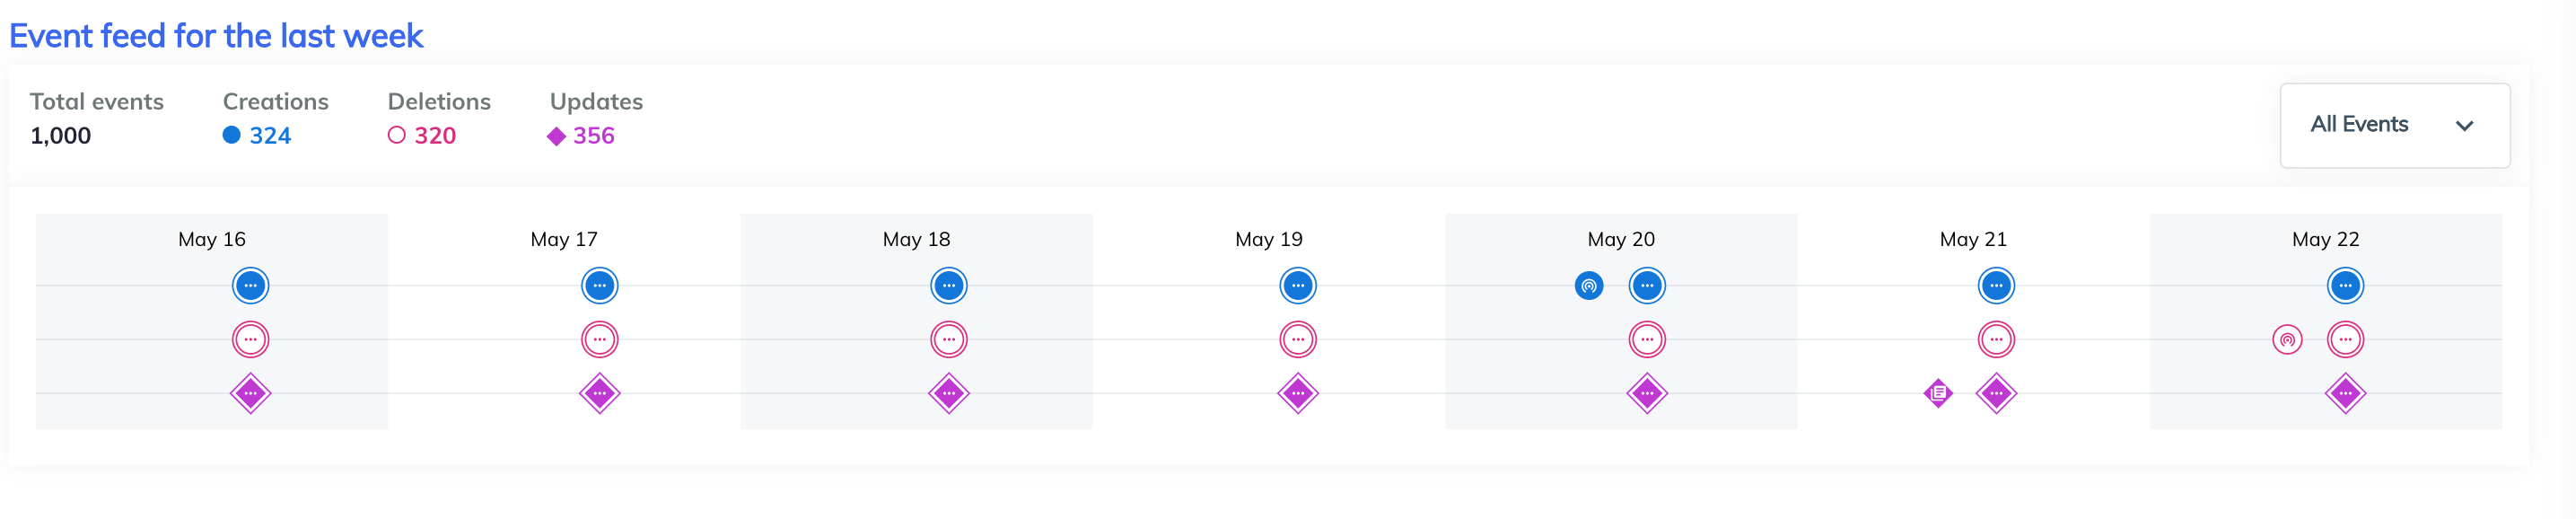This screenshot has height=519, width=2576.
Task: Open the document update event on May 21
Action: point(1938,393)
